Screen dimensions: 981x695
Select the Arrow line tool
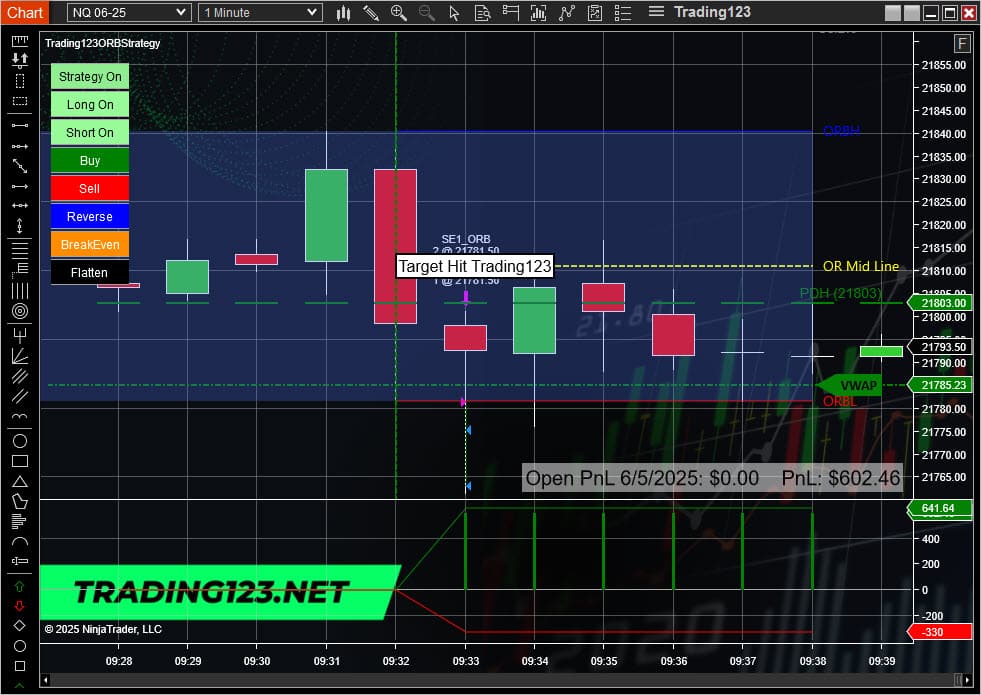pos(20,186)
